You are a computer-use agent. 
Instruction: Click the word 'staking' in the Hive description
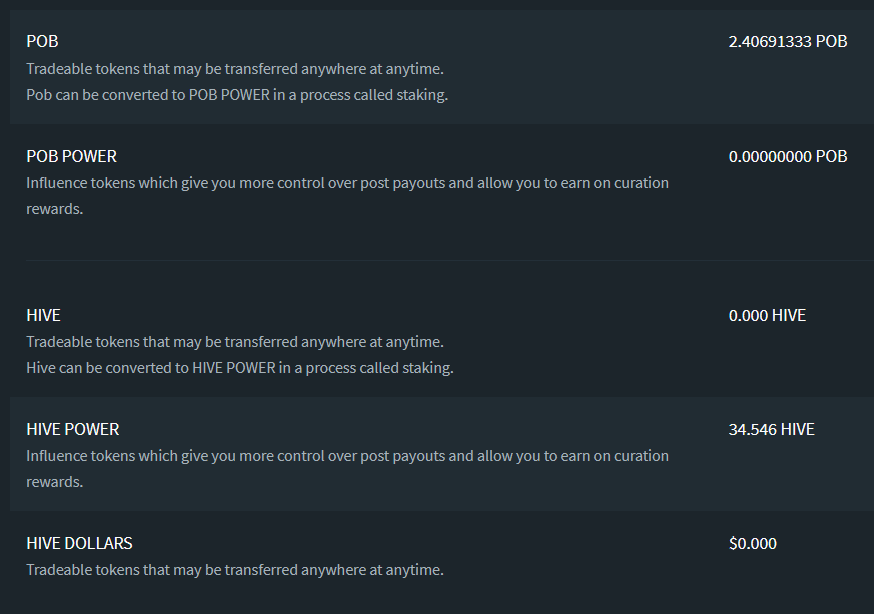tap(427, 367)
